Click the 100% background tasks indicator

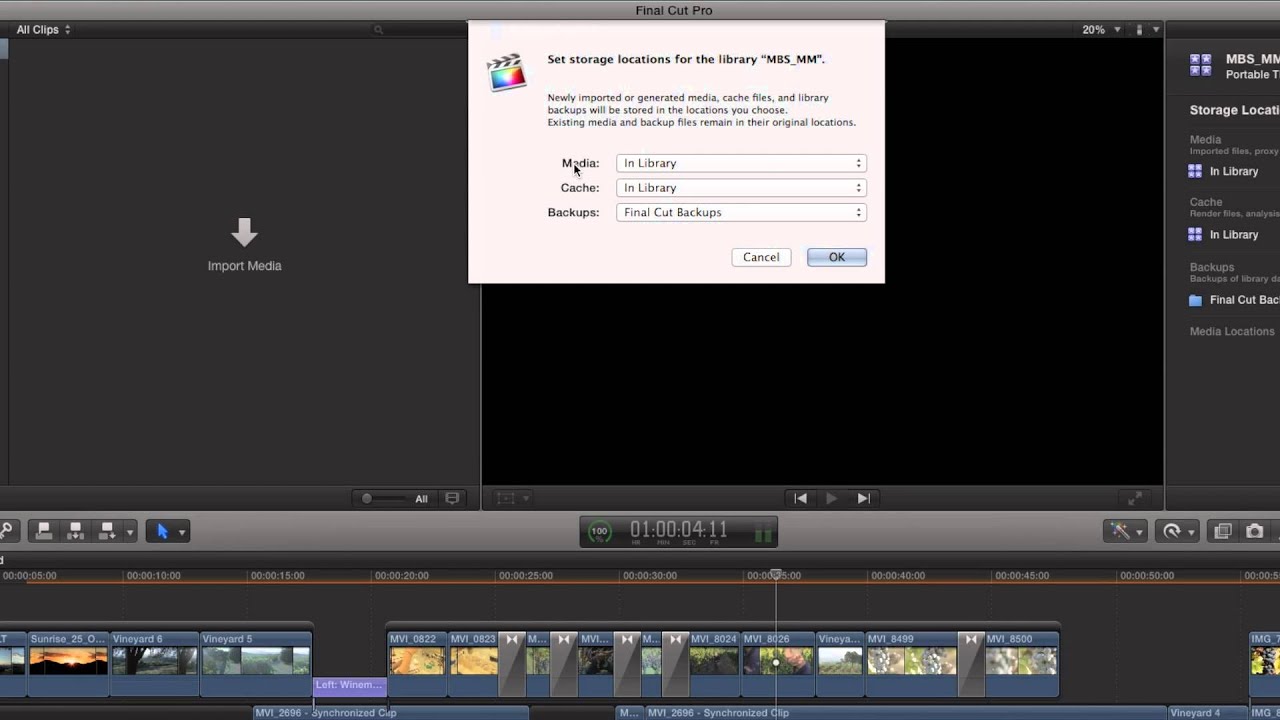599,532
